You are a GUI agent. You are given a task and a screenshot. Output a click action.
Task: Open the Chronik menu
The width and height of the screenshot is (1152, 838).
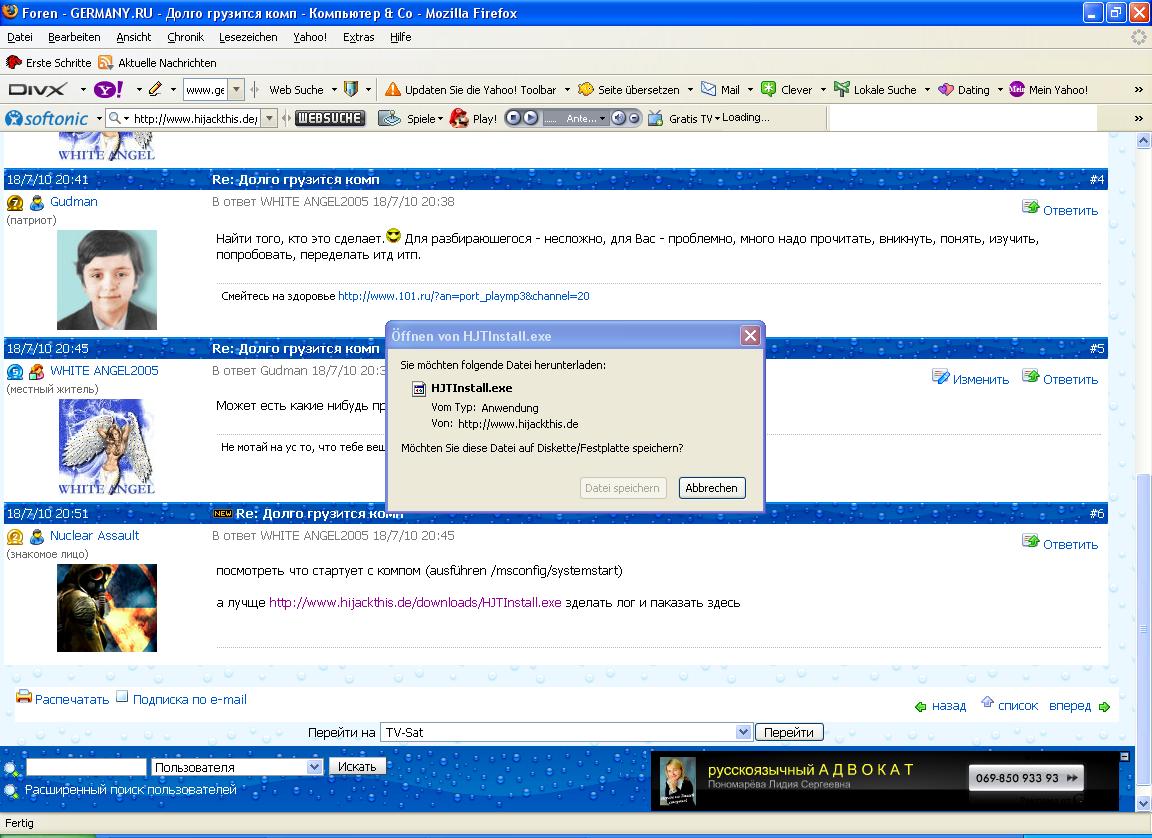pyautogui.click(x=185, y=37)
